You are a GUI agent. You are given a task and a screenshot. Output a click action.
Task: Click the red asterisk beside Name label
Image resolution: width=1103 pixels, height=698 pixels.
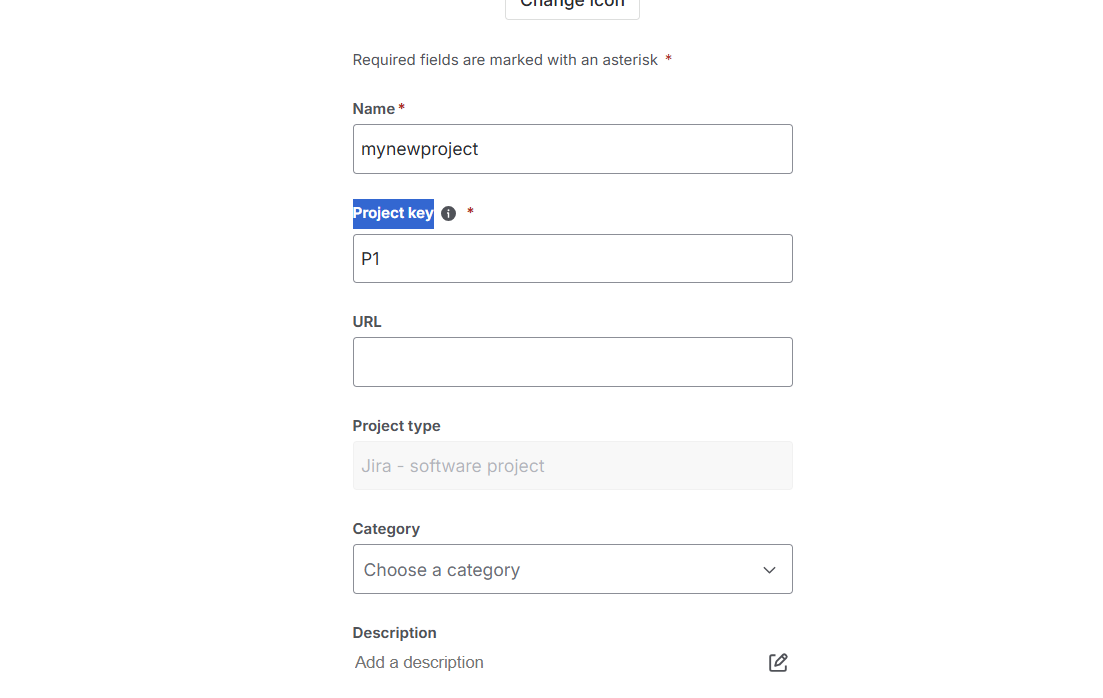tap(402, 107)
